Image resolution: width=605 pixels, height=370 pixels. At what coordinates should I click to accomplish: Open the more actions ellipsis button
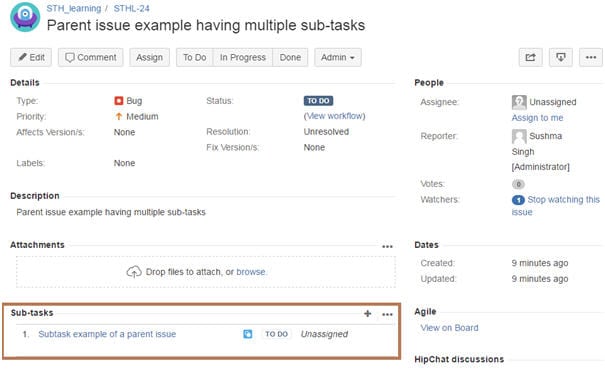pyautogui.click(x=591, y=57)
